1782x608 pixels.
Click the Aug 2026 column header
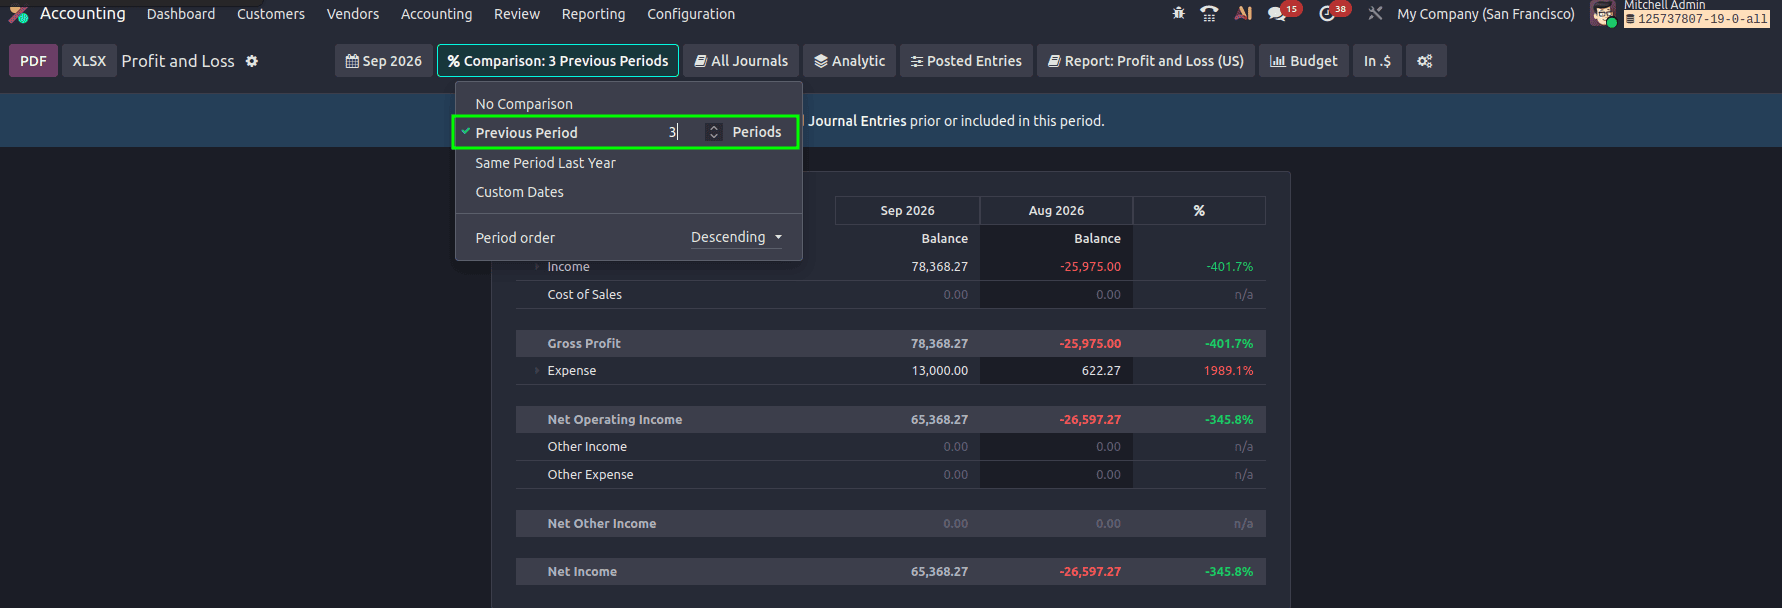pyautogui.click(x=1056, y=211)
